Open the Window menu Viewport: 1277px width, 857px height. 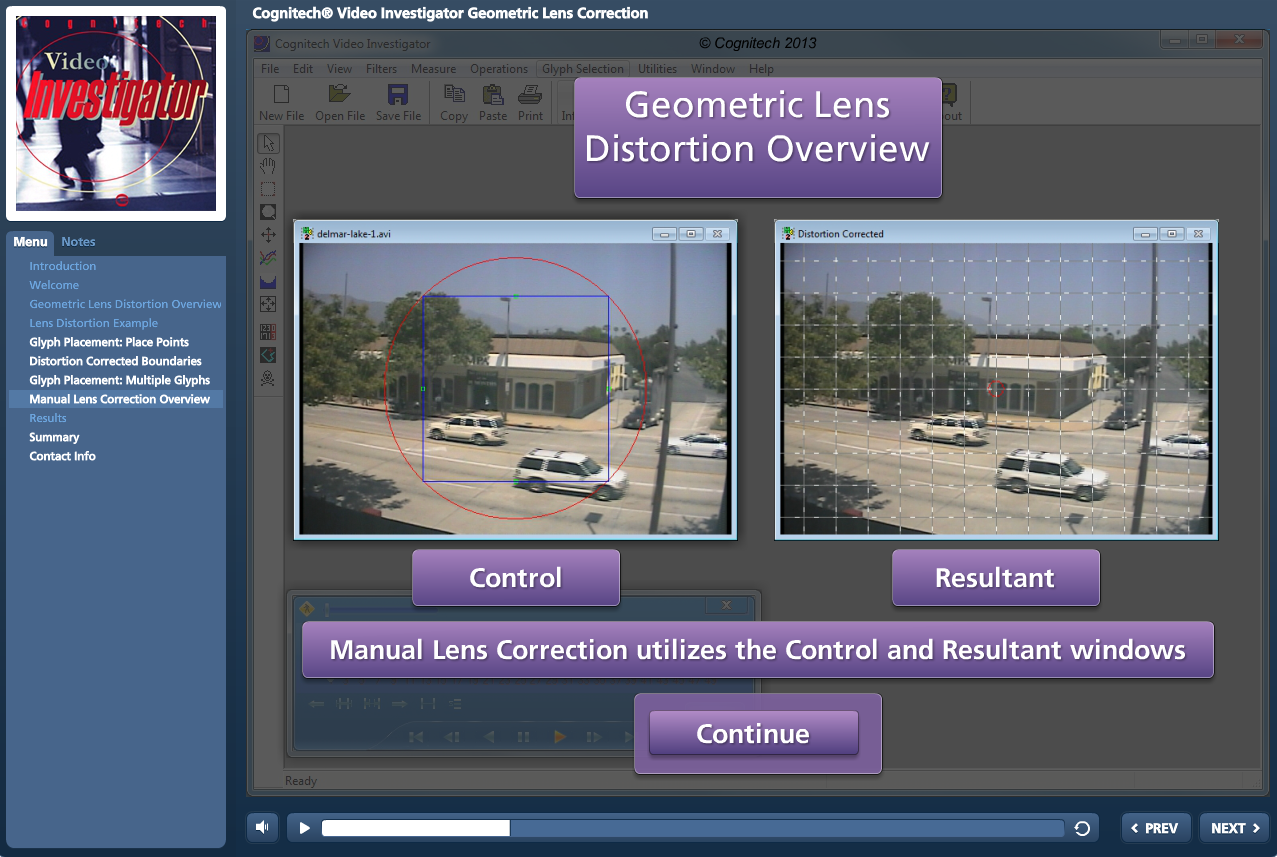click(713, 69)
